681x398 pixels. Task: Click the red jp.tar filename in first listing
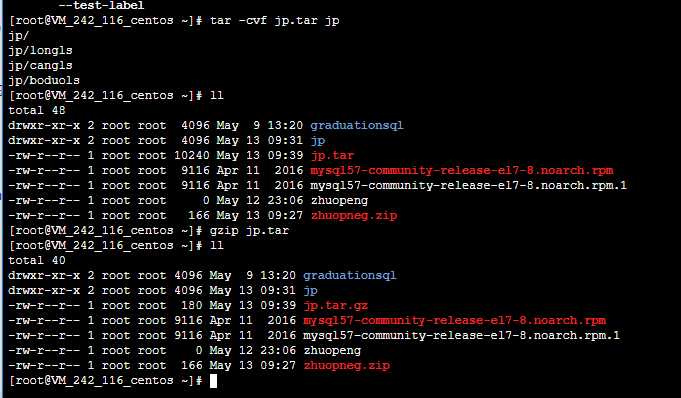pyautogui.click(x=332, y=156)
